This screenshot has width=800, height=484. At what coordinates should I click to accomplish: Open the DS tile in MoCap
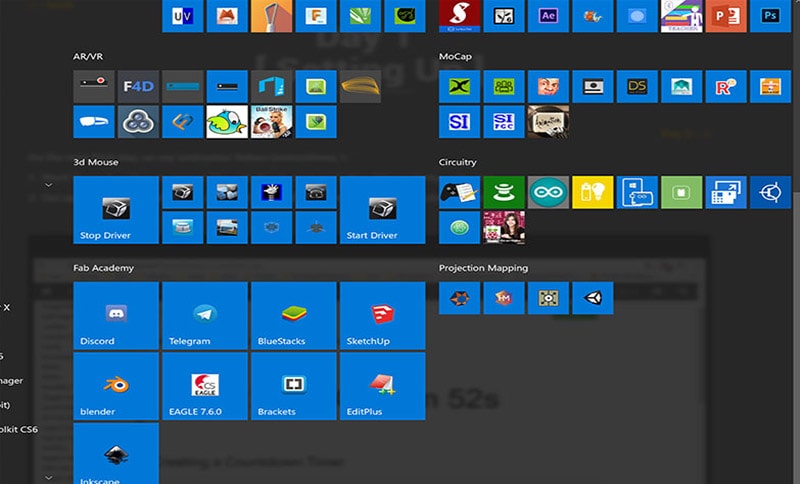point(637,87)
